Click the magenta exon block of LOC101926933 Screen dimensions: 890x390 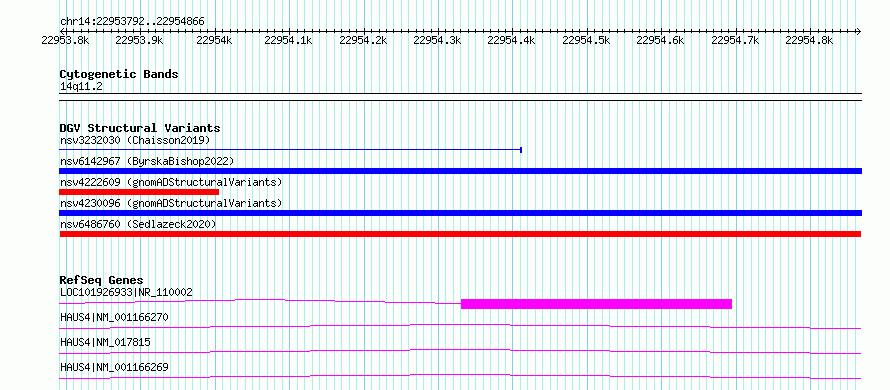click(596, 304)
